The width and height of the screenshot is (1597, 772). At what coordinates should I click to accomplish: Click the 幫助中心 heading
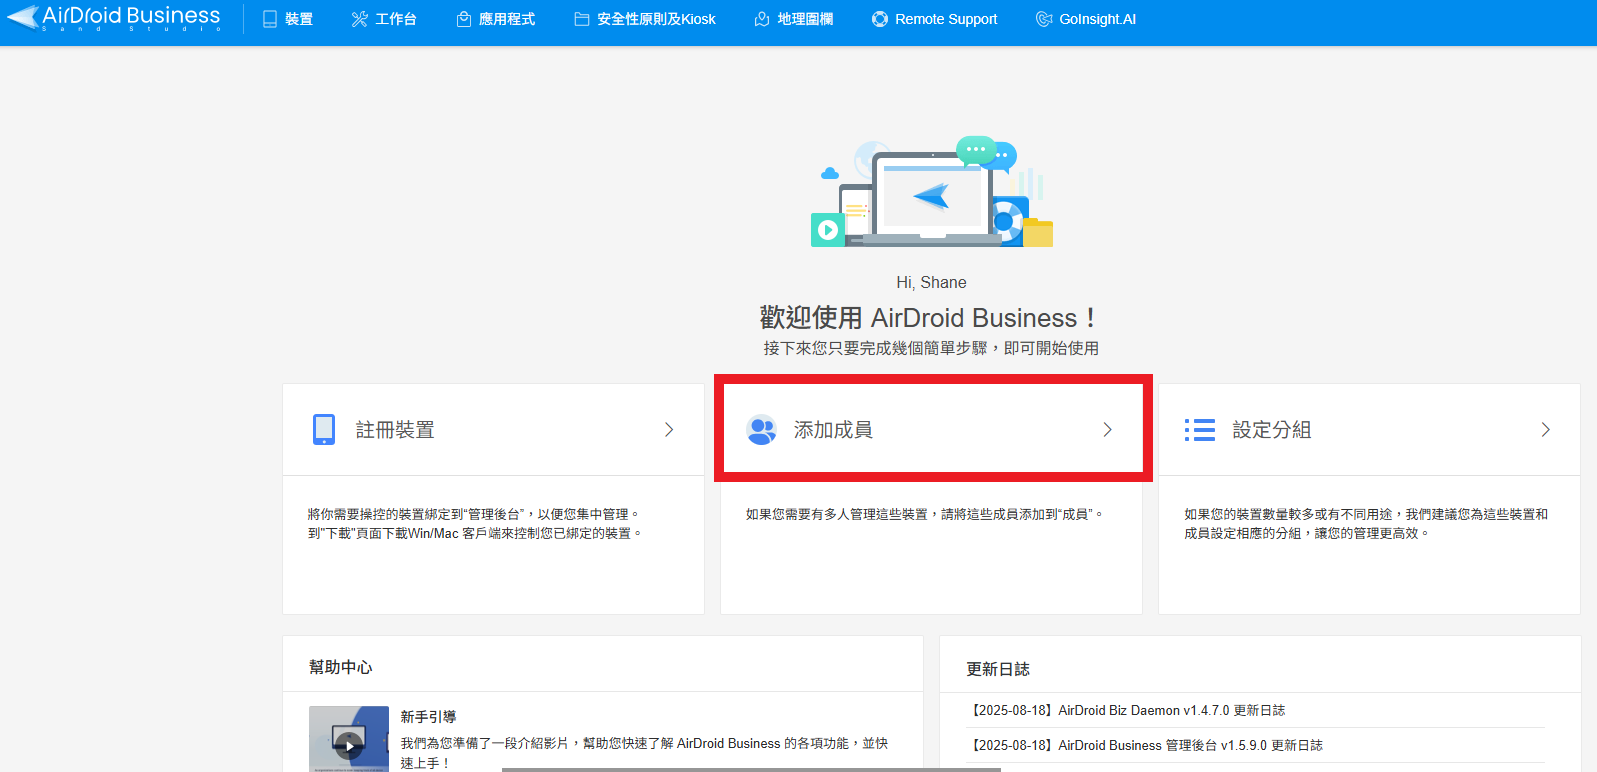point(341,667)
